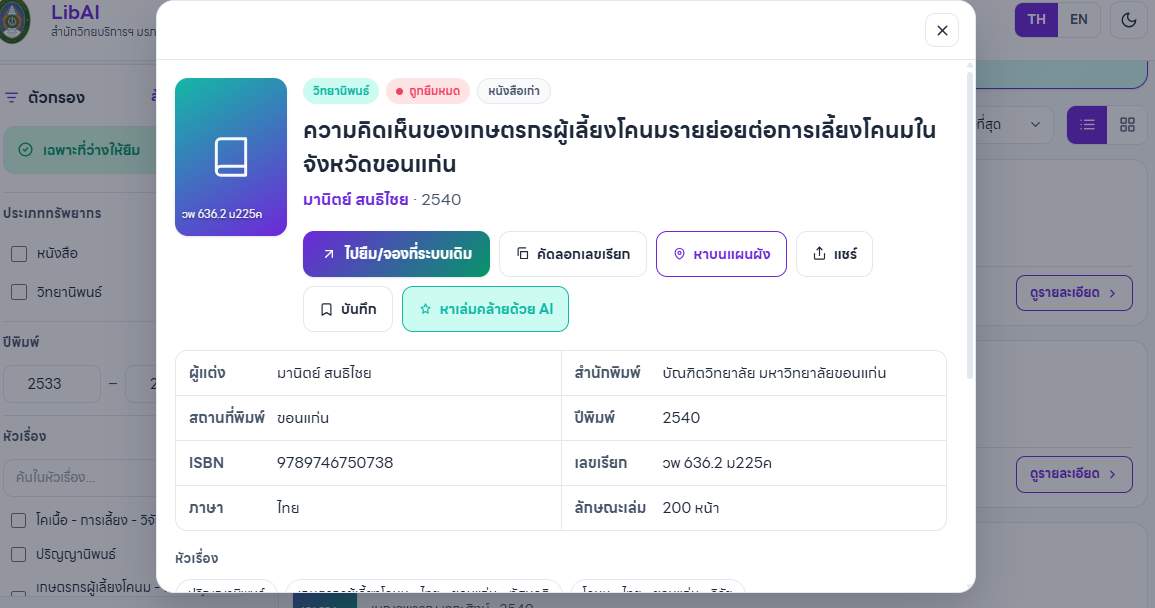Copy call number with copy icon
Image resolution: width=1155 pixels, height=608 pixels.
pos(572,254)
